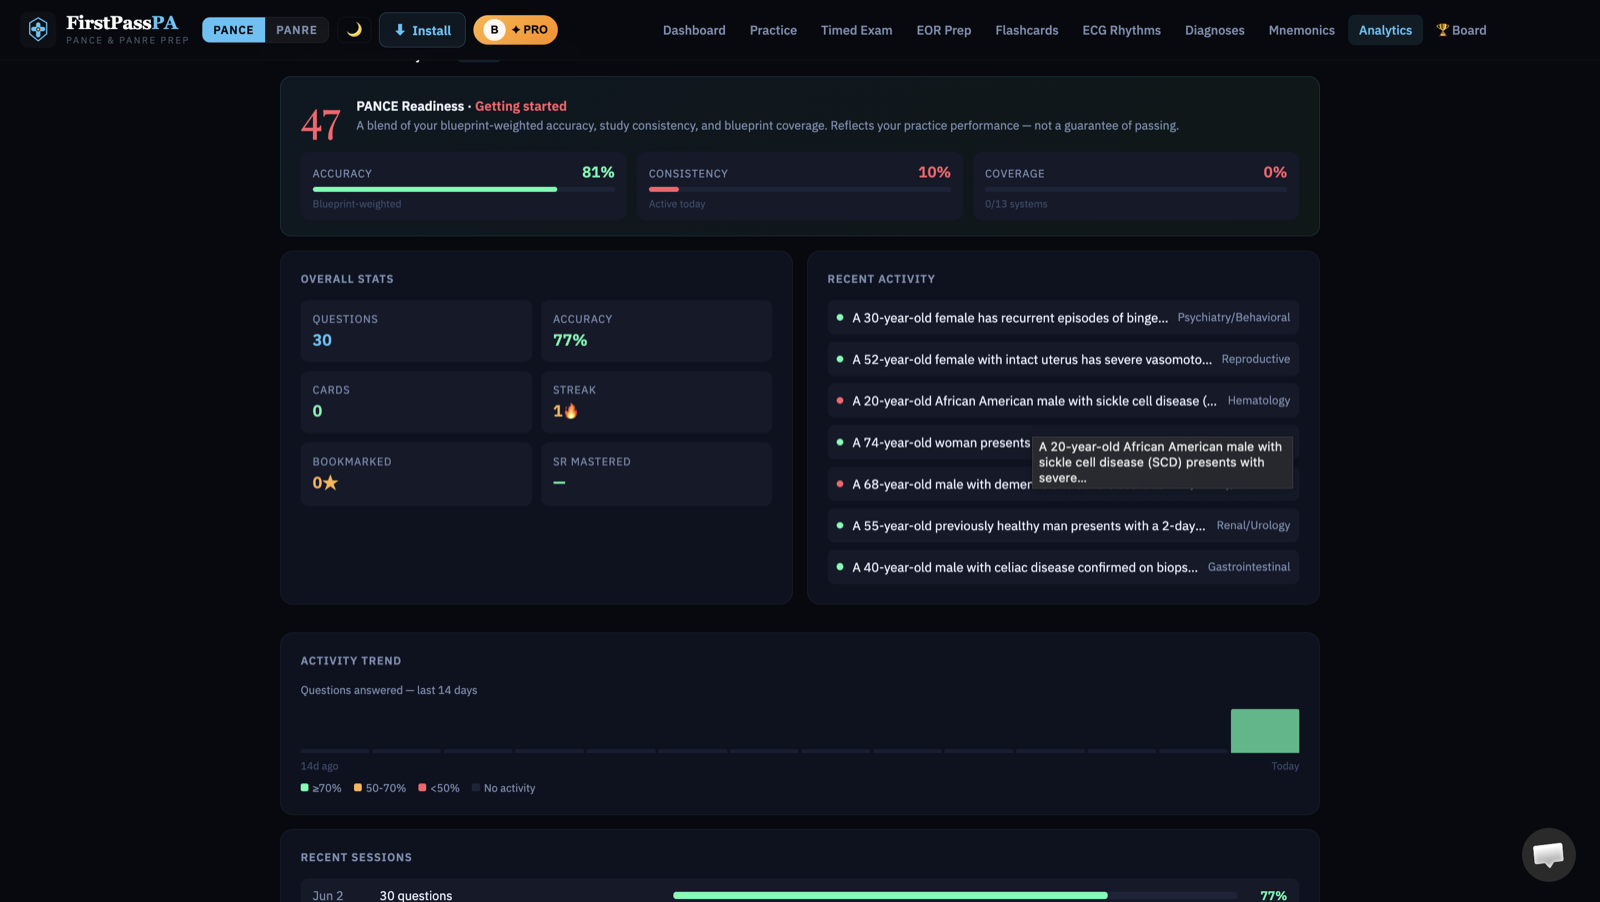Click the Coverage 0% progress bar

1135,189
